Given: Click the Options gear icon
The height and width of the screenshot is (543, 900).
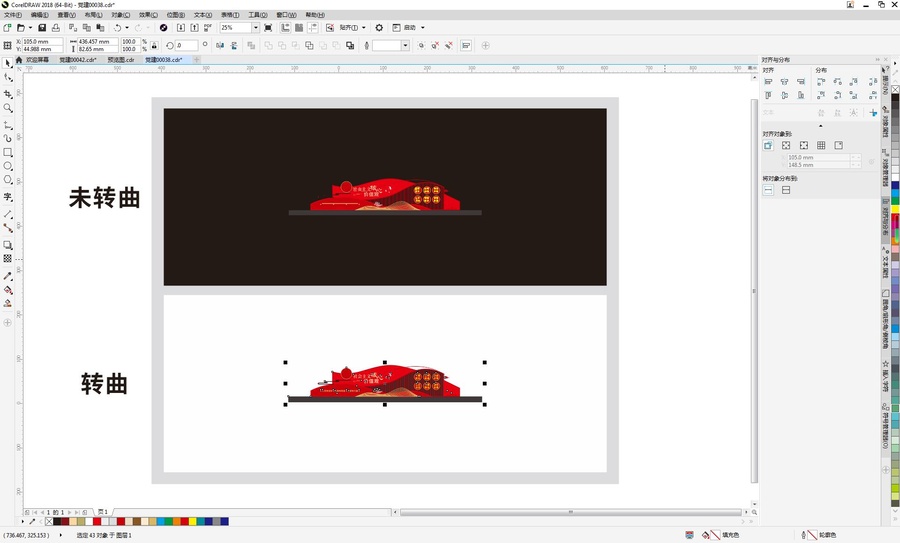Looking at the screenshot, I should (379, 28).
